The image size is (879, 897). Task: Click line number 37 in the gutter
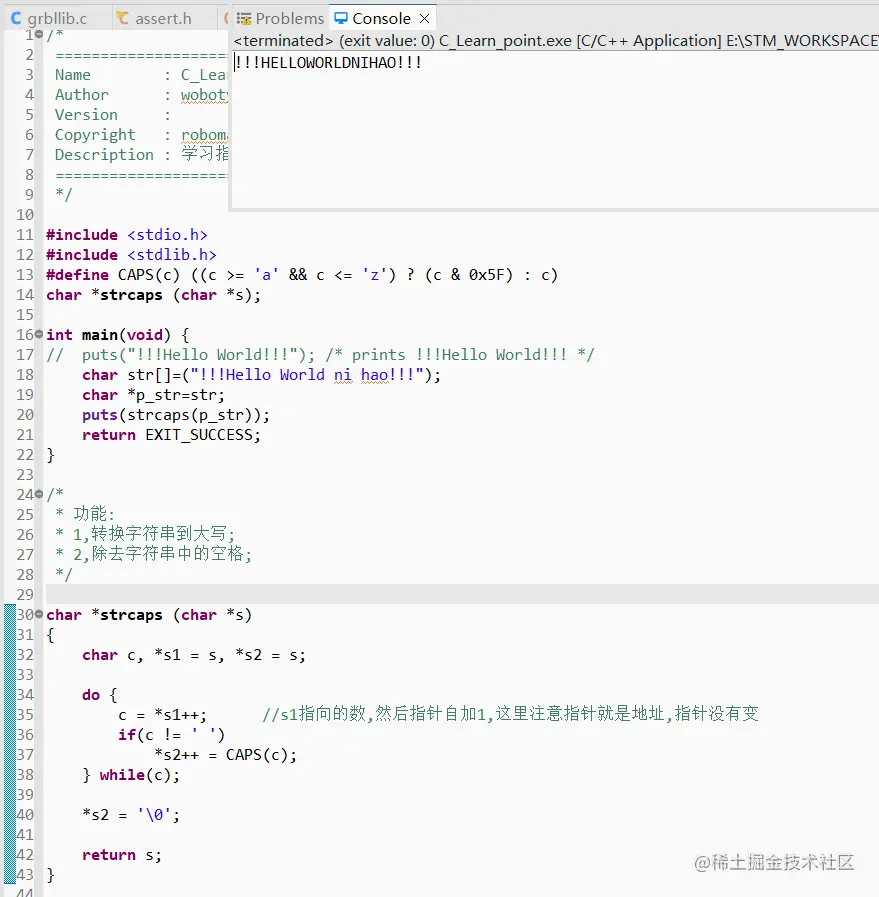[25, 755]
